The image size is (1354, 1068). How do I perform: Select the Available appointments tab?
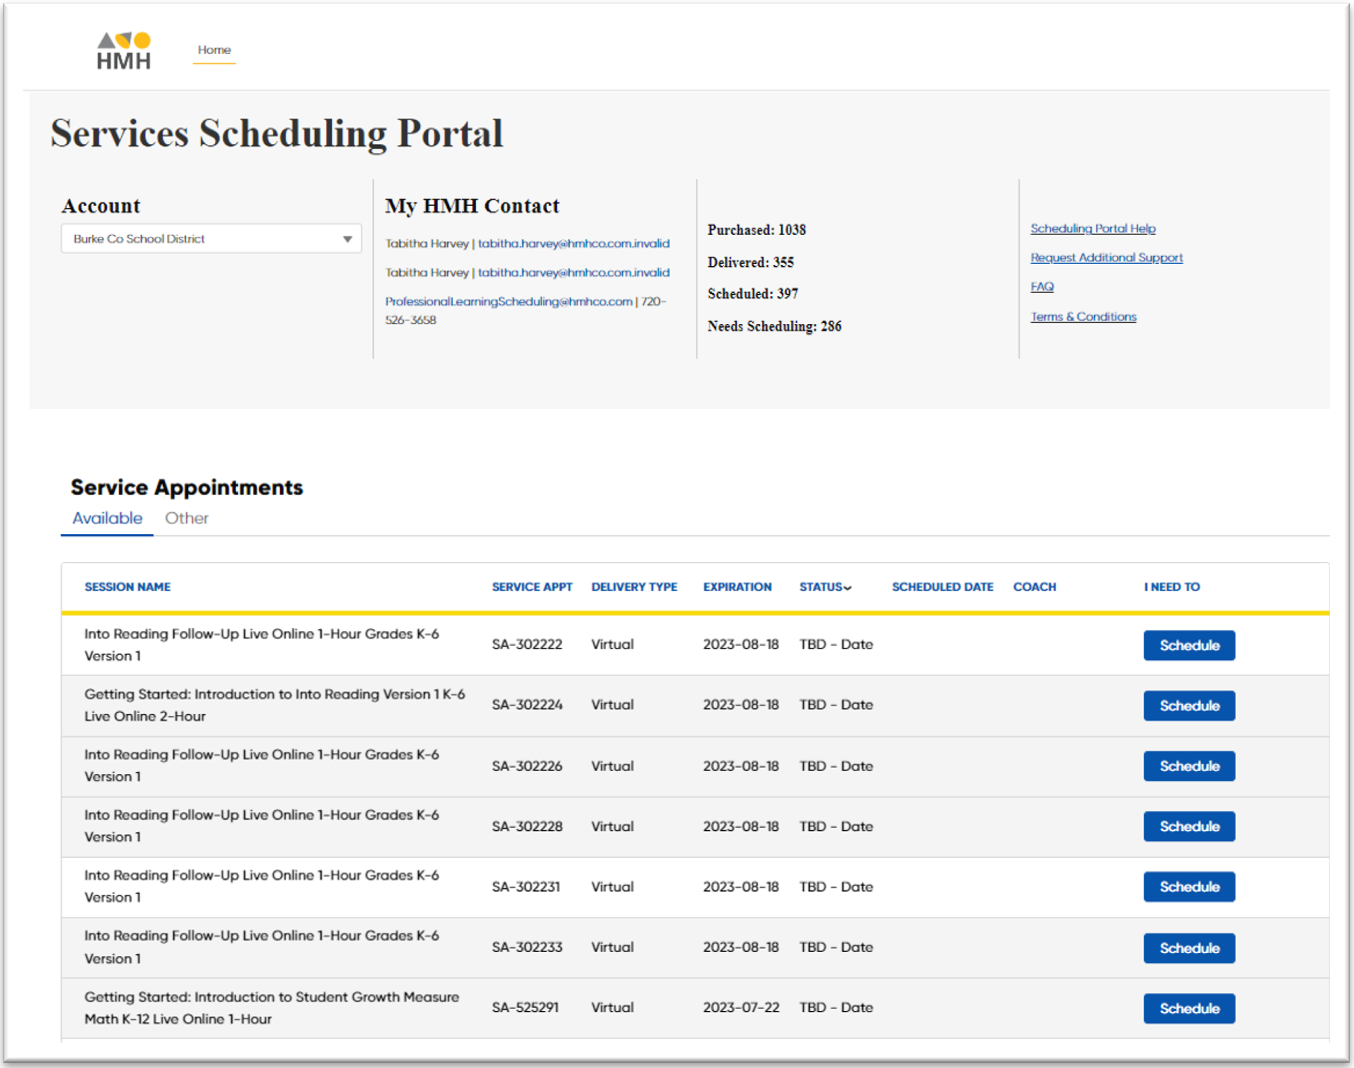pos(106,518)
